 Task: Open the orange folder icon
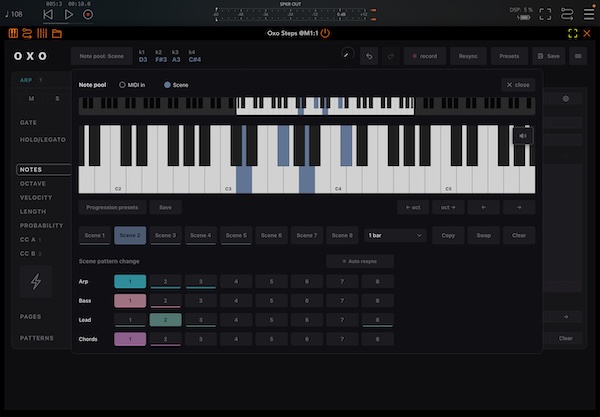(57, 34)
